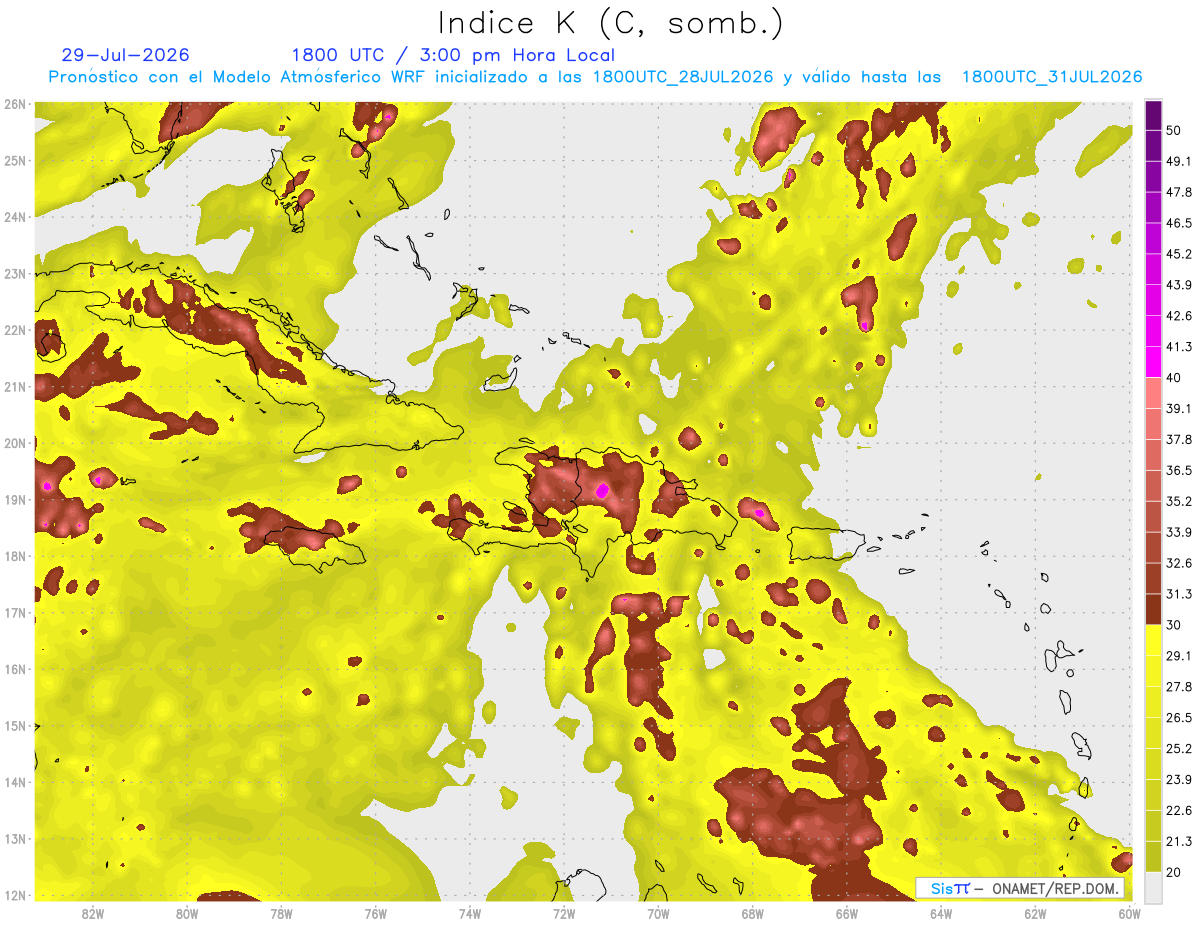Click the colorbar value "22.6"
The height and width of the screenshot is (927, 1200).
[1179, 811]
